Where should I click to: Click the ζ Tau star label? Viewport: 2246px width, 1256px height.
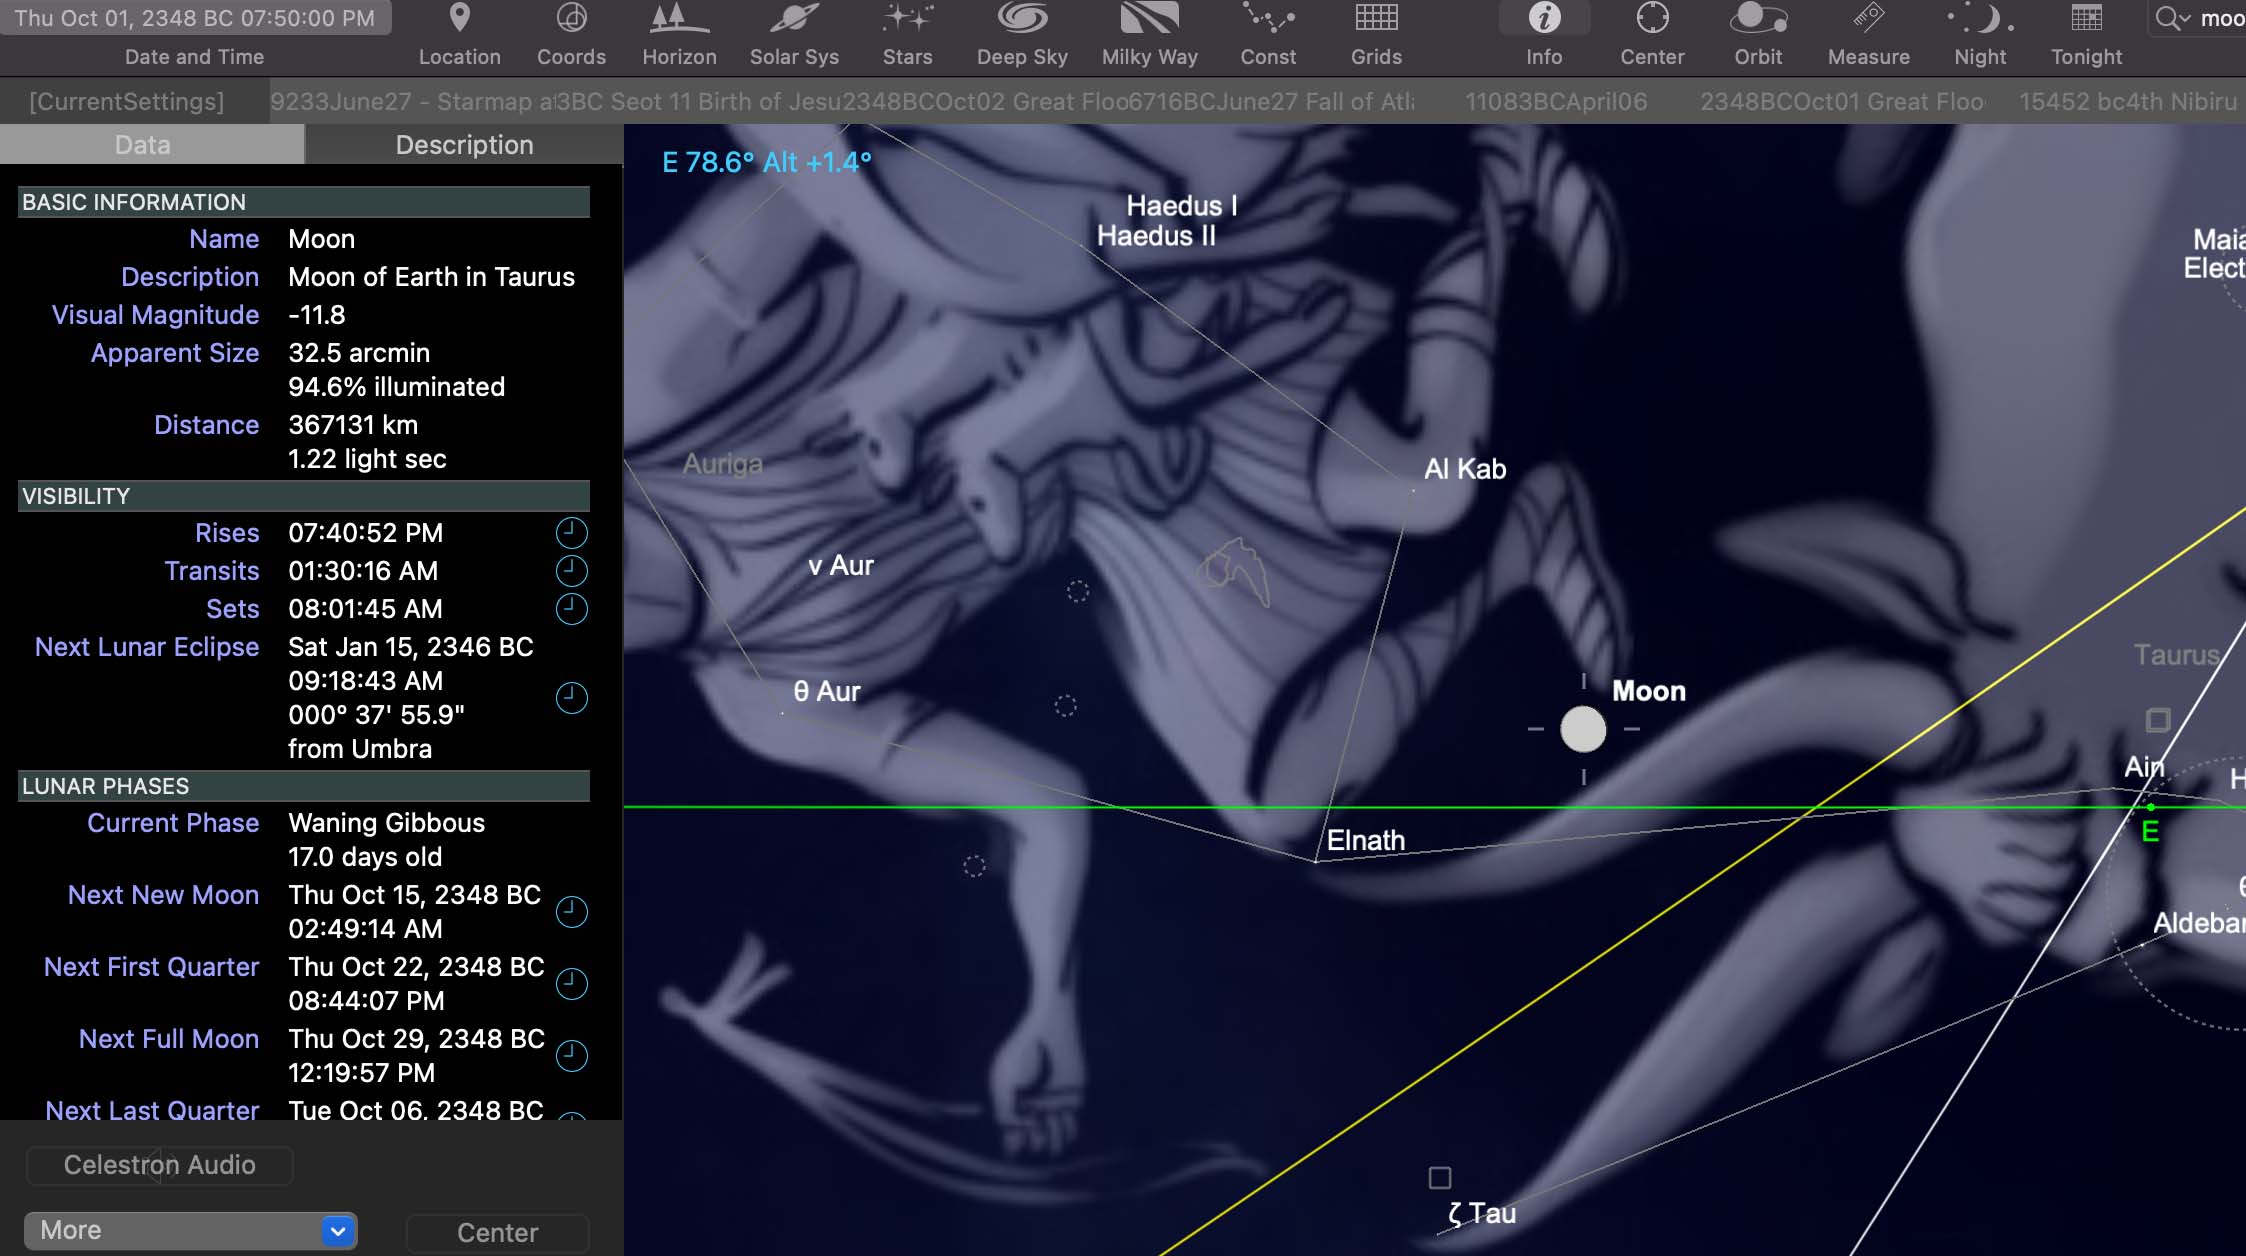tap(1482, 1214)
